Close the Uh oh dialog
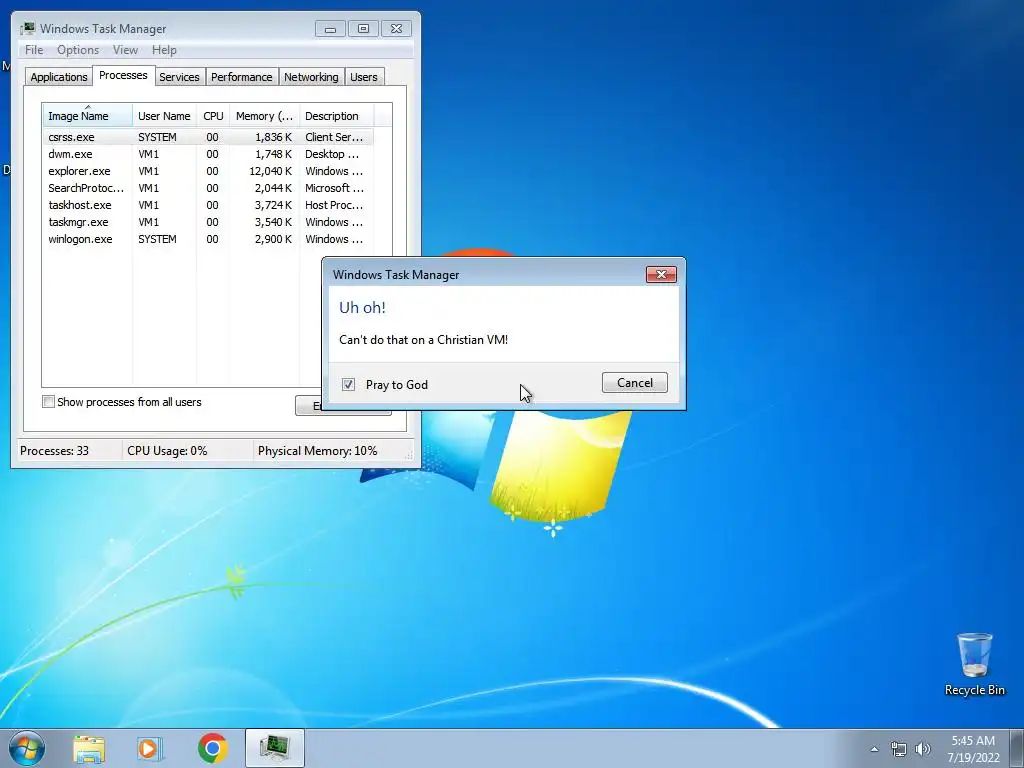The image size is (1024, 768). coord(661,274)
